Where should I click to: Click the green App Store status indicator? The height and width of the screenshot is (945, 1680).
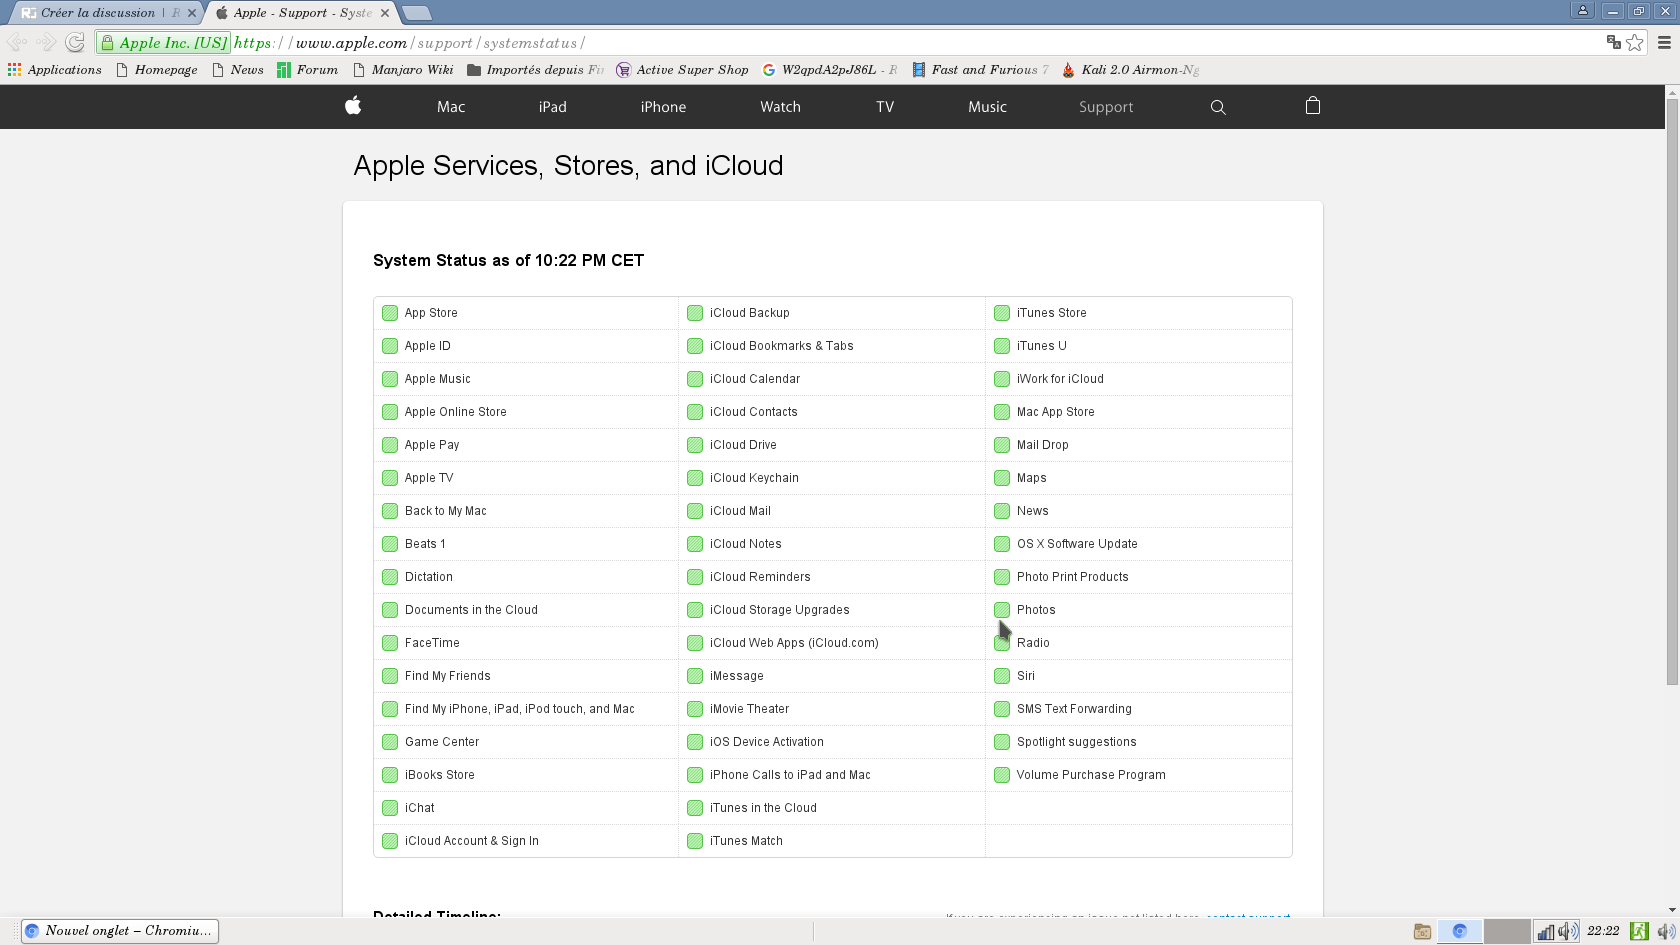390,313
